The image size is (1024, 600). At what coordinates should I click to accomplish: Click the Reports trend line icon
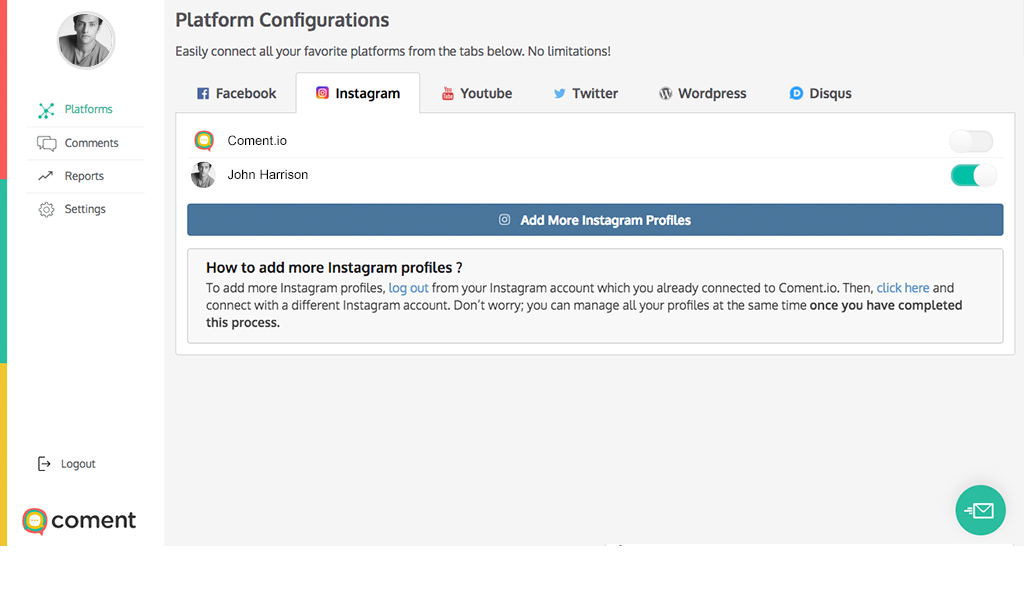point(46,176)
